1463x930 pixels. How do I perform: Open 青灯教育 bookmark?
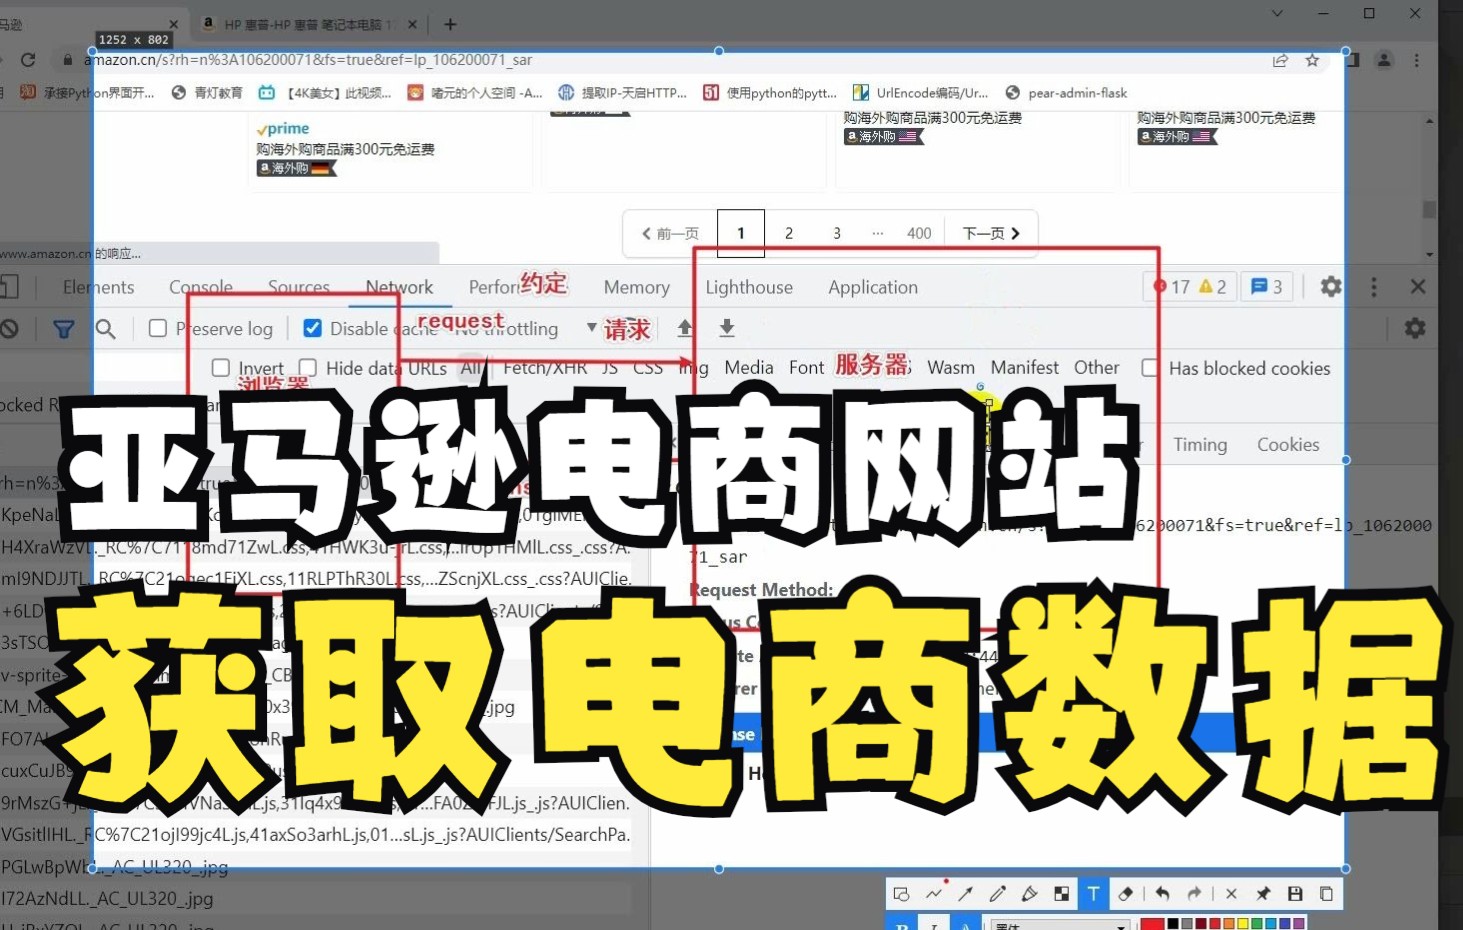(x=207, y=93)
